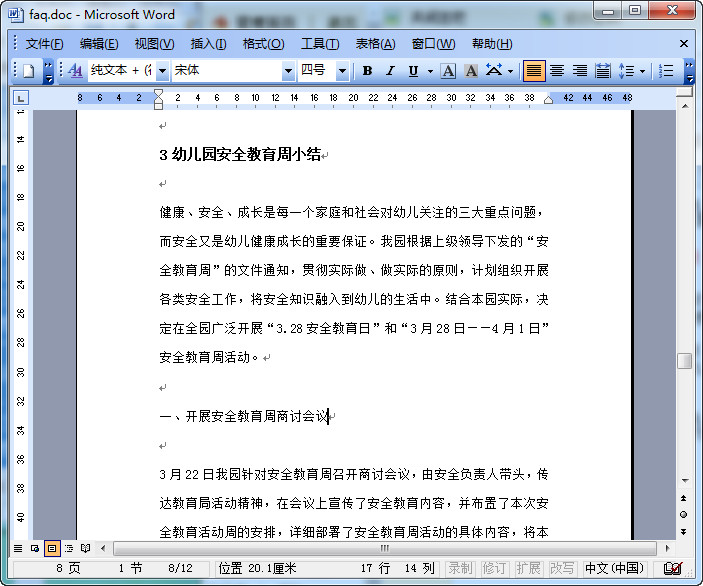Click the horizontal scroll right arrow
703x586 pixels.
tap(667, 548)
